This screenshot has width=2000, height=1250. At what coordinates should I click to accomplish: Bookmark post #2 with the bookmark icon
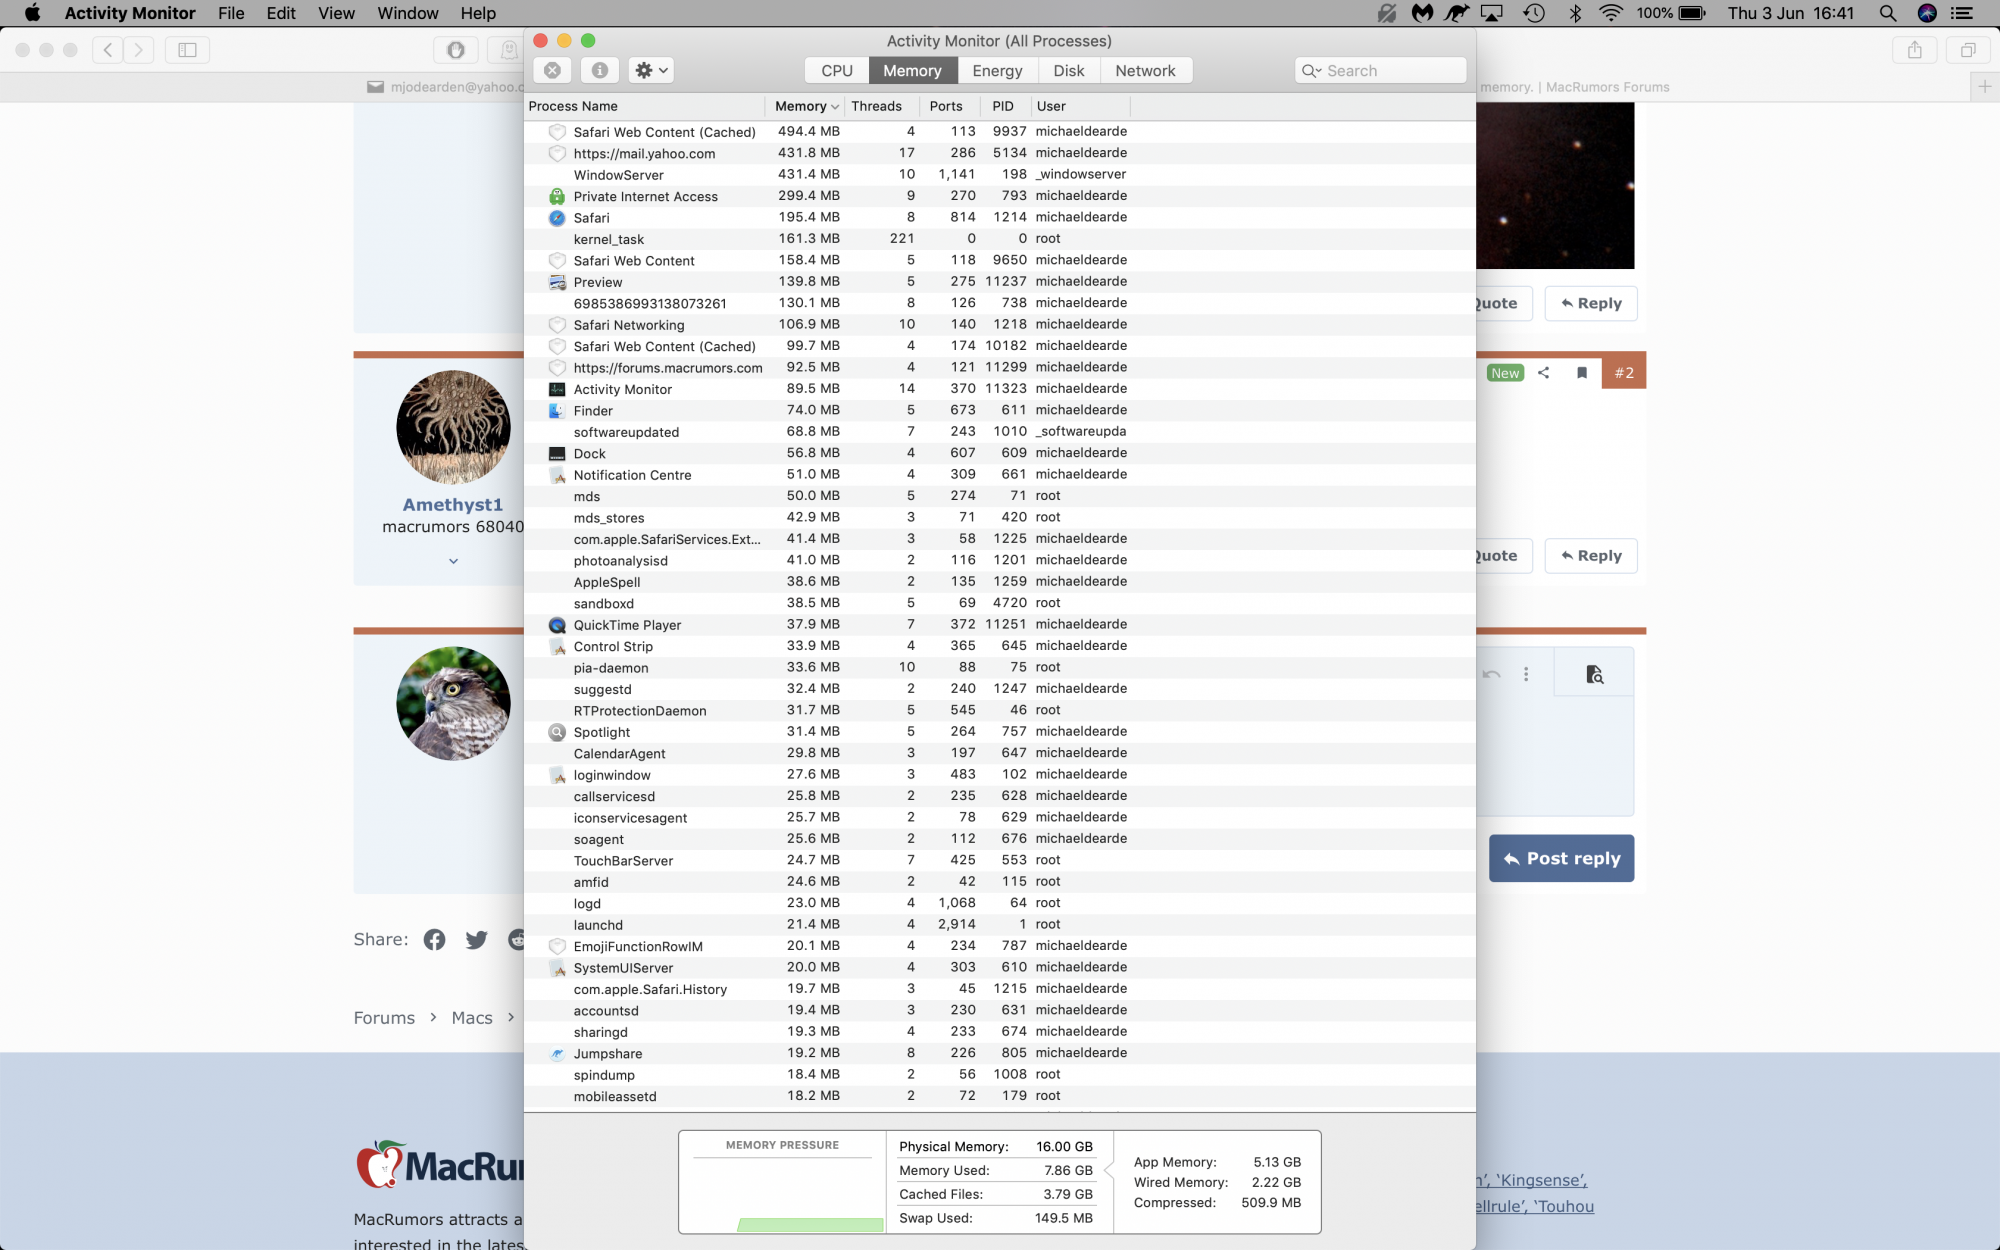coord(1582,373)
